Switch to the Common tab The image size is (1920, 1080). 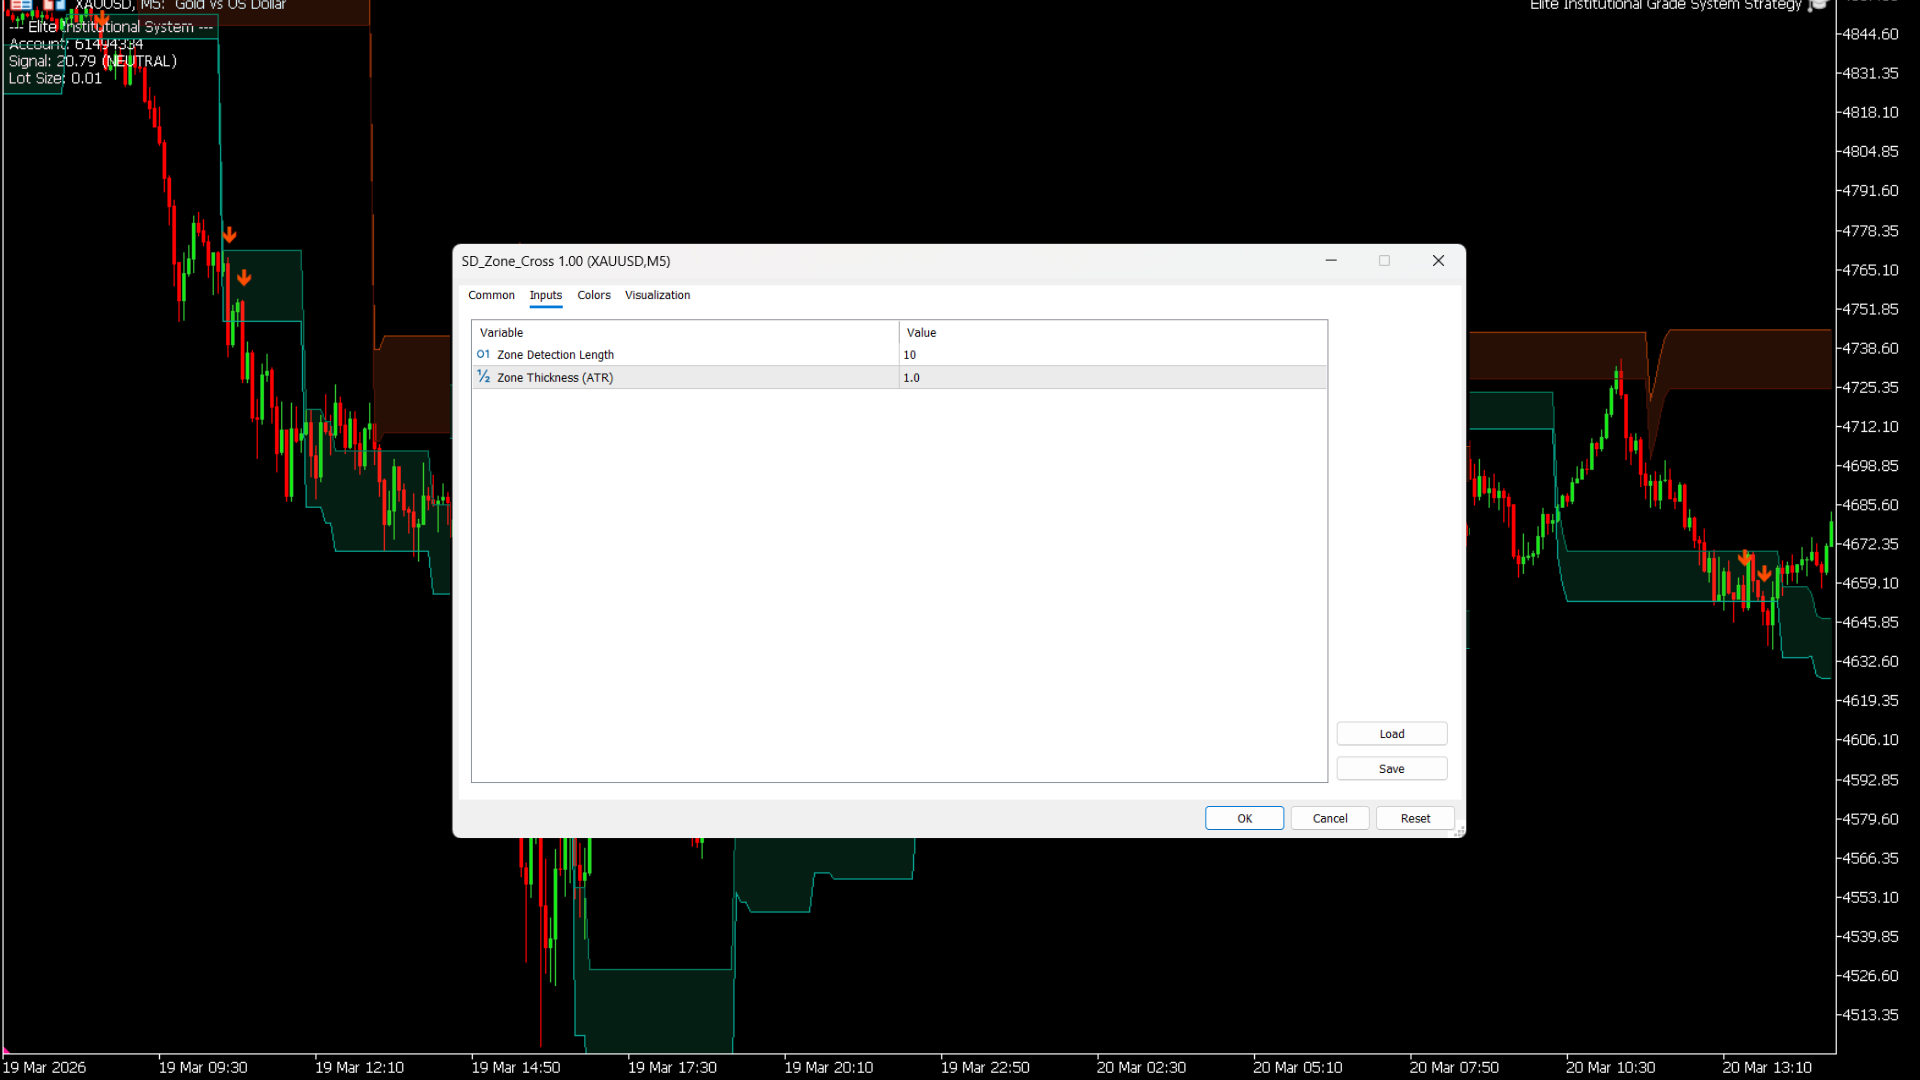[x=491, y=295]
